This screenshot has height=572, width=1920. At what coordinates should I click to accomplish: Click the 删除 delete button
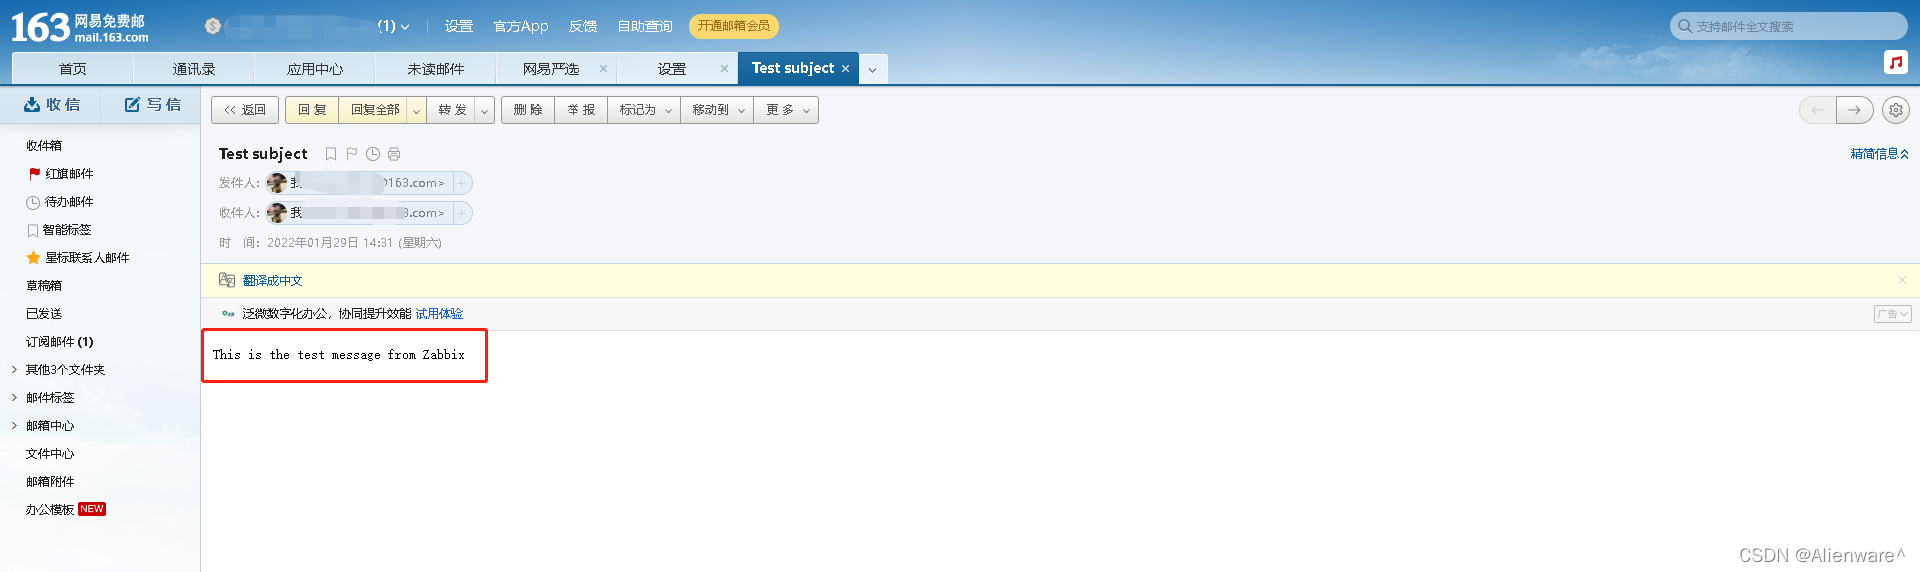pos(528,110)
